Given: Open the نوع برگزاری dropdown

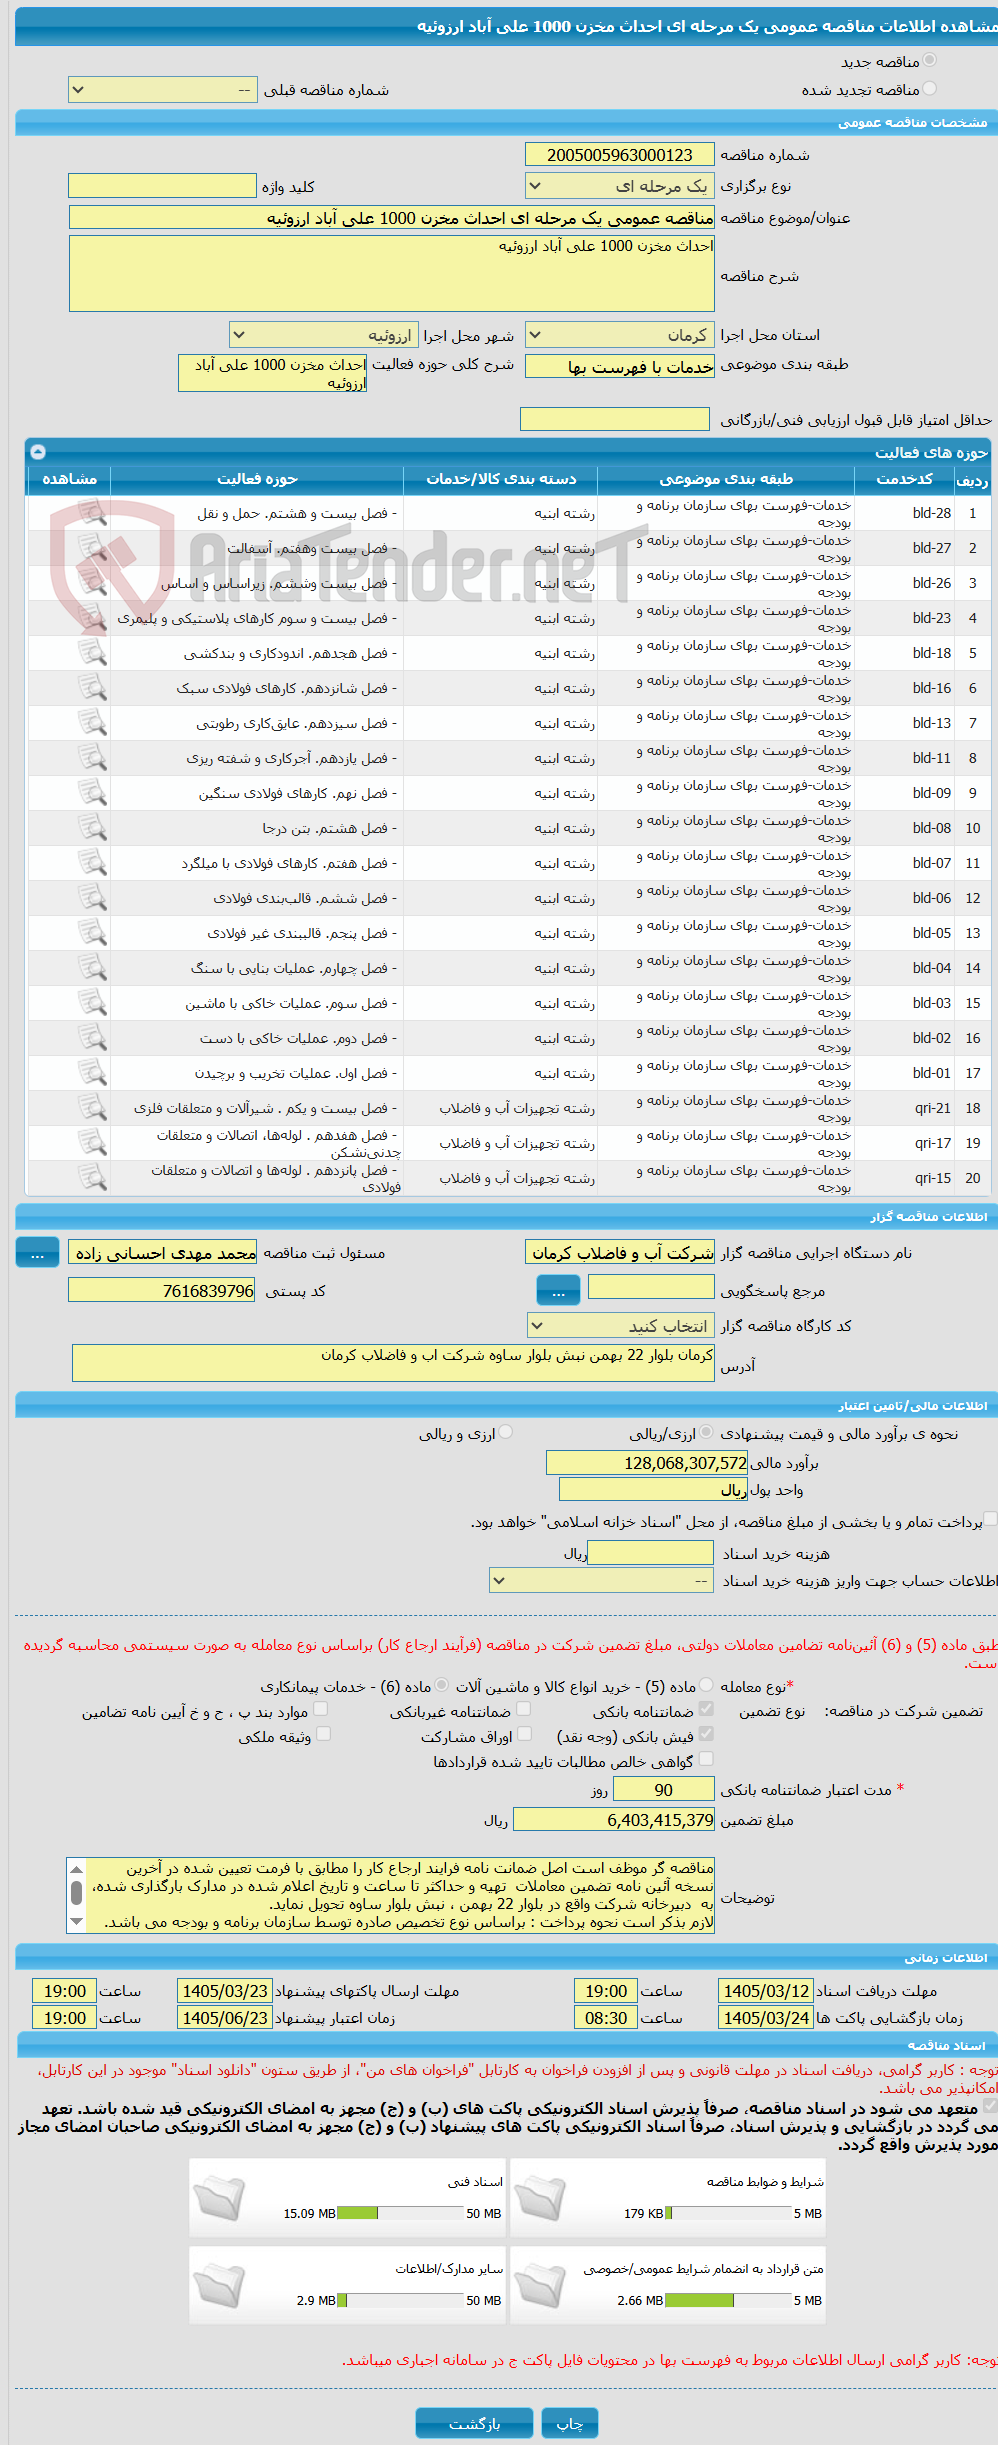Looking at the screenshot, I should tap(620, 186).
